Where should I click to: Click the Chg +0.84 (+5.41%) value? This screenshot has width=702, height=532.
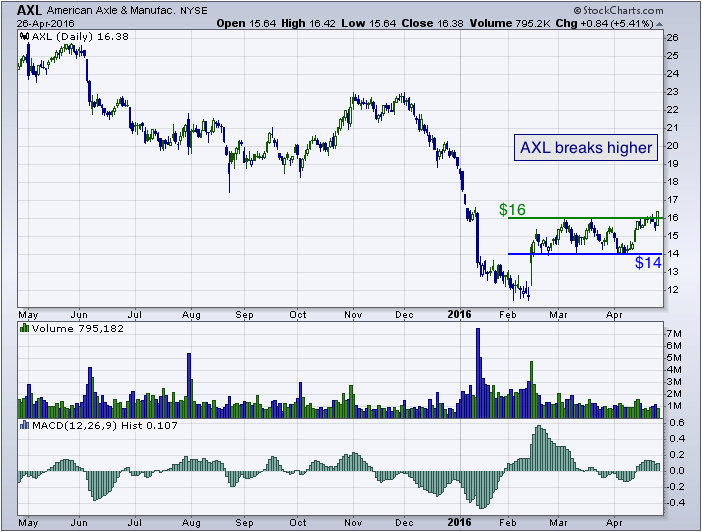(x=604, y=23)
